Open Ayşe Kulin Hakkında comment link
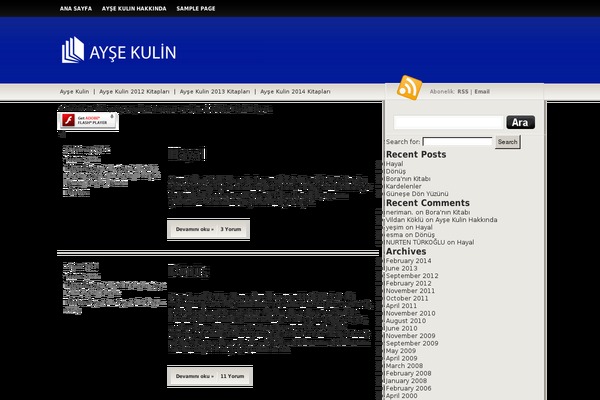The height and width of the screenshot is (400, 600). click(x=466, y=220)
